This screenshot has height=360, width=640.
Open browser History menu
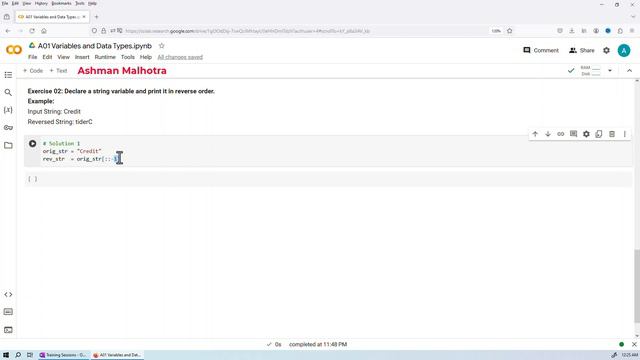[x=41, y=3]
